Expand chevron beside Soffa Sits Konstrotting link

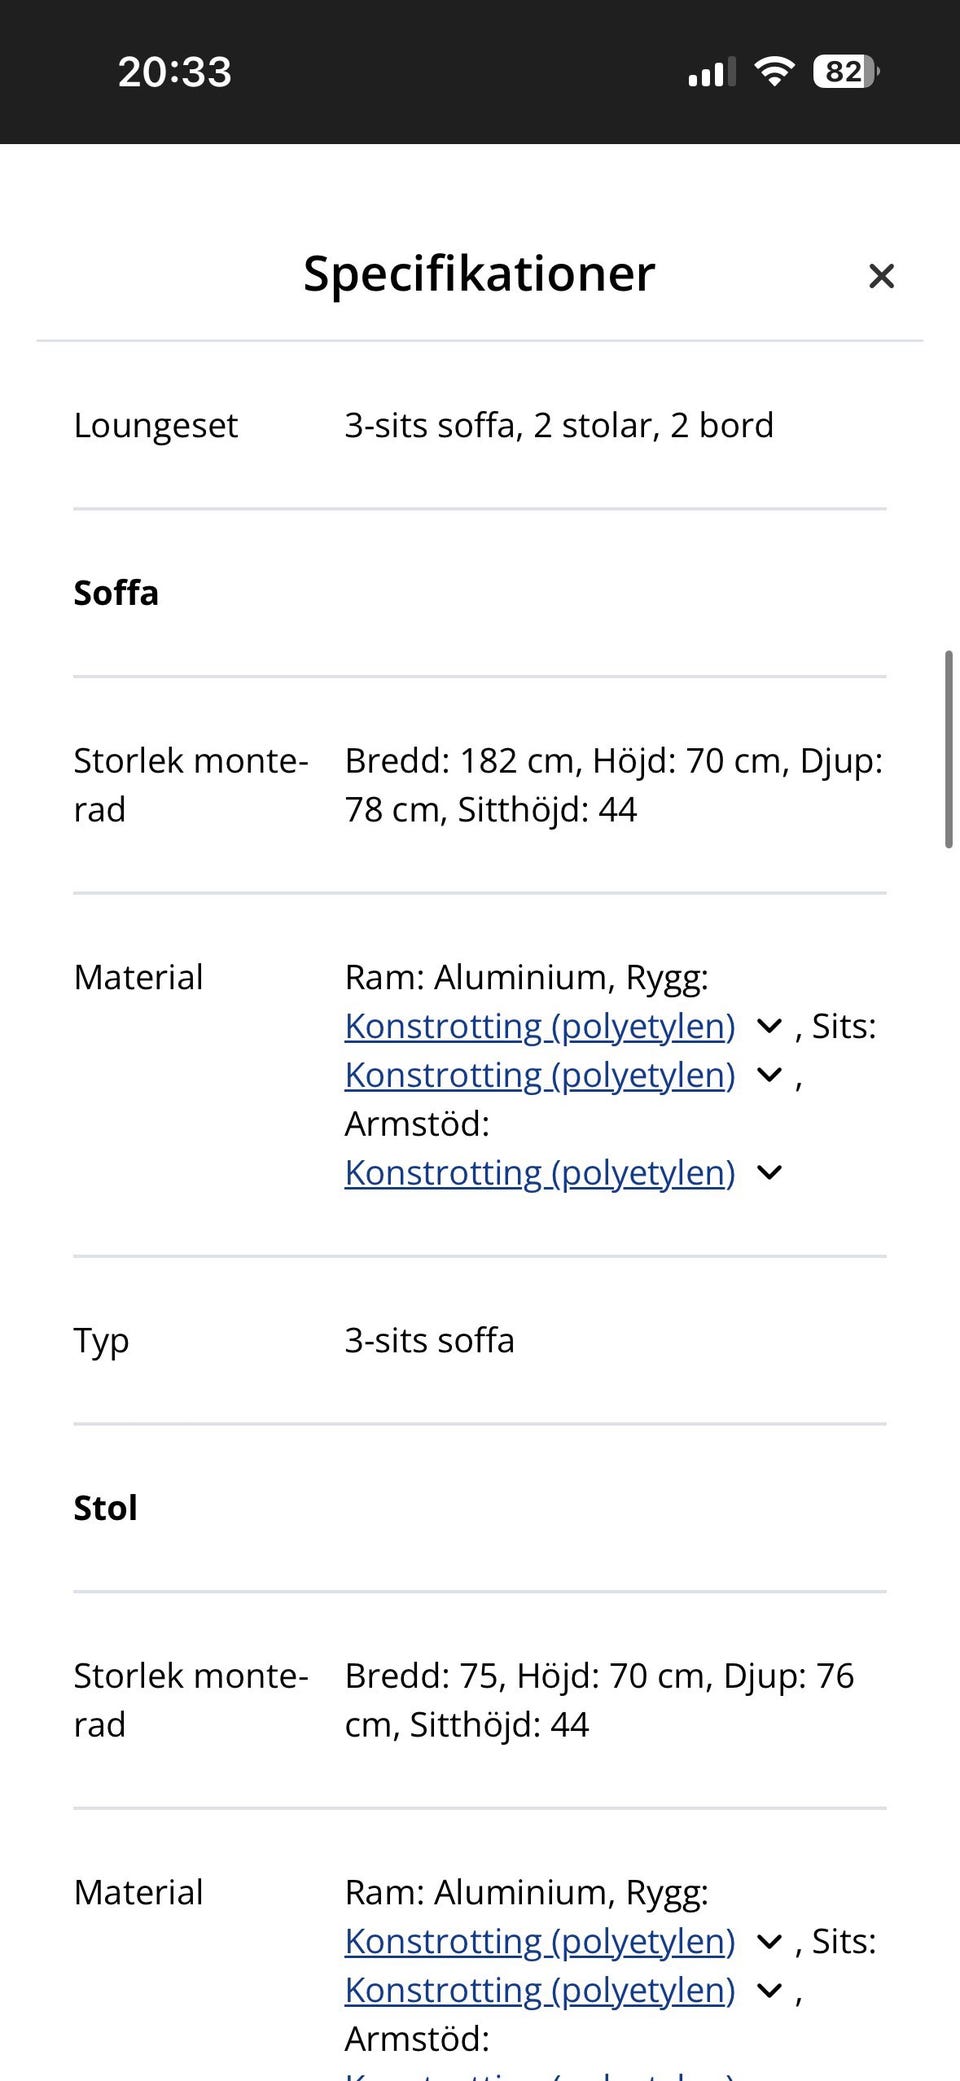769,1075
